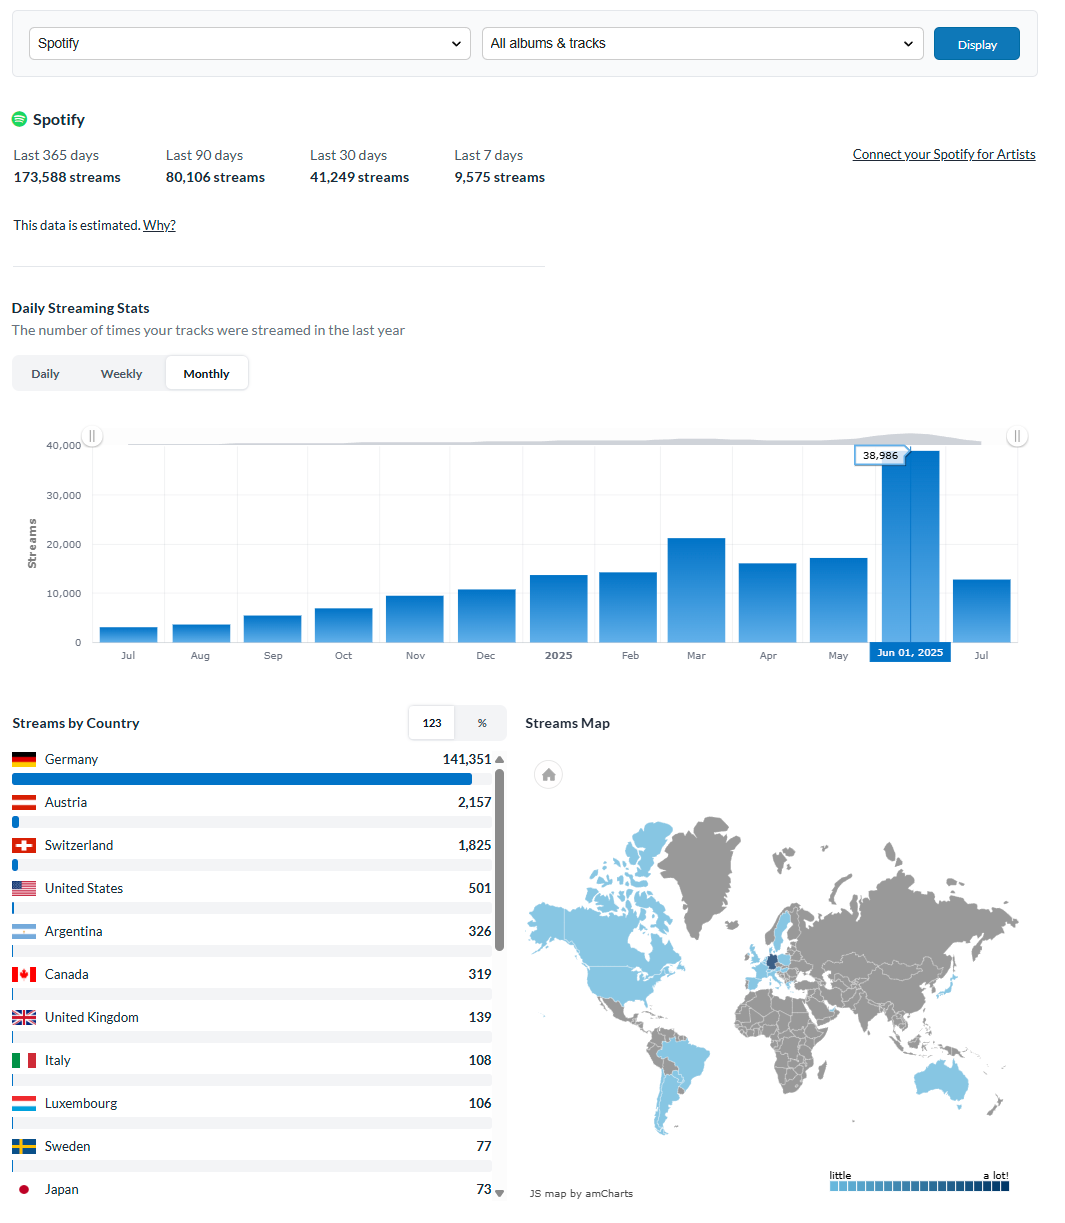Click the Switzerland 1,825 stream count
Viewport: 1065px width, 1223px height.
pos(475,845)
